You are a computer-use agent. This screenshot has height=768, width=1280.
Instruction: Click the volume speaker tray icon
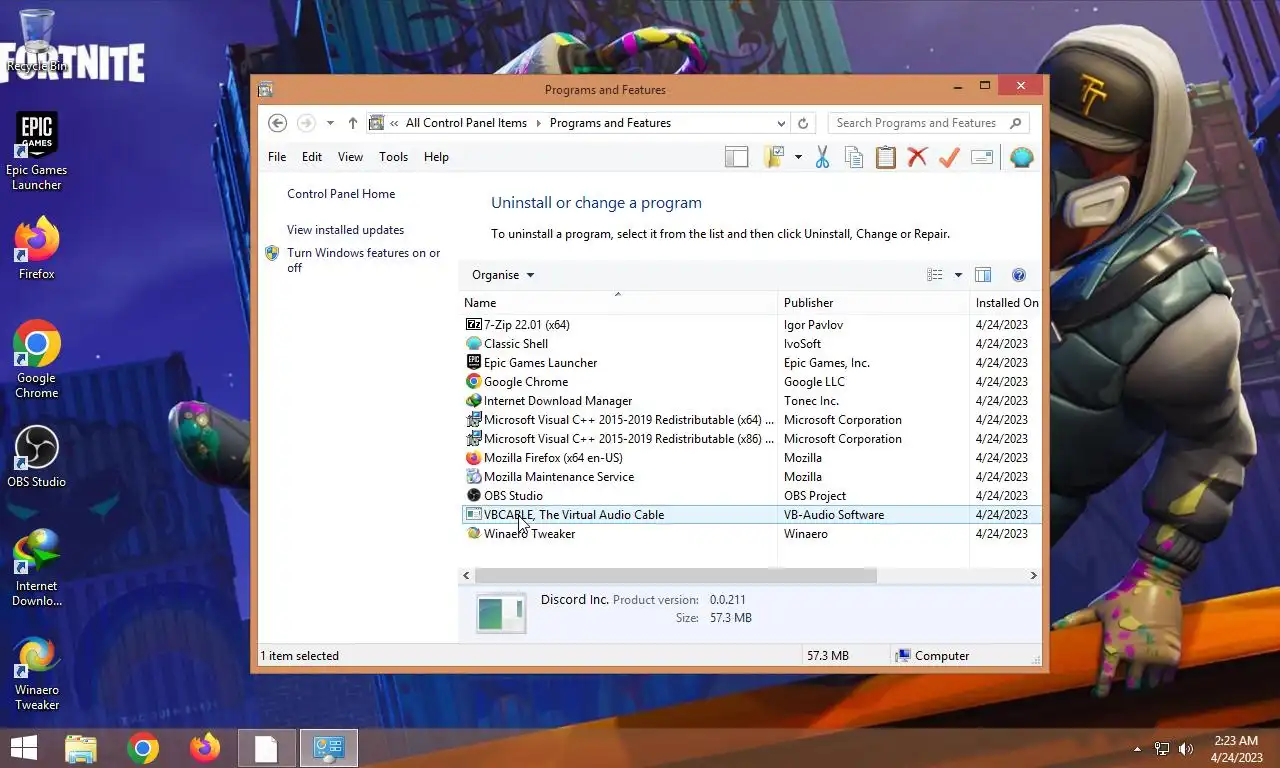point(1186,749)
